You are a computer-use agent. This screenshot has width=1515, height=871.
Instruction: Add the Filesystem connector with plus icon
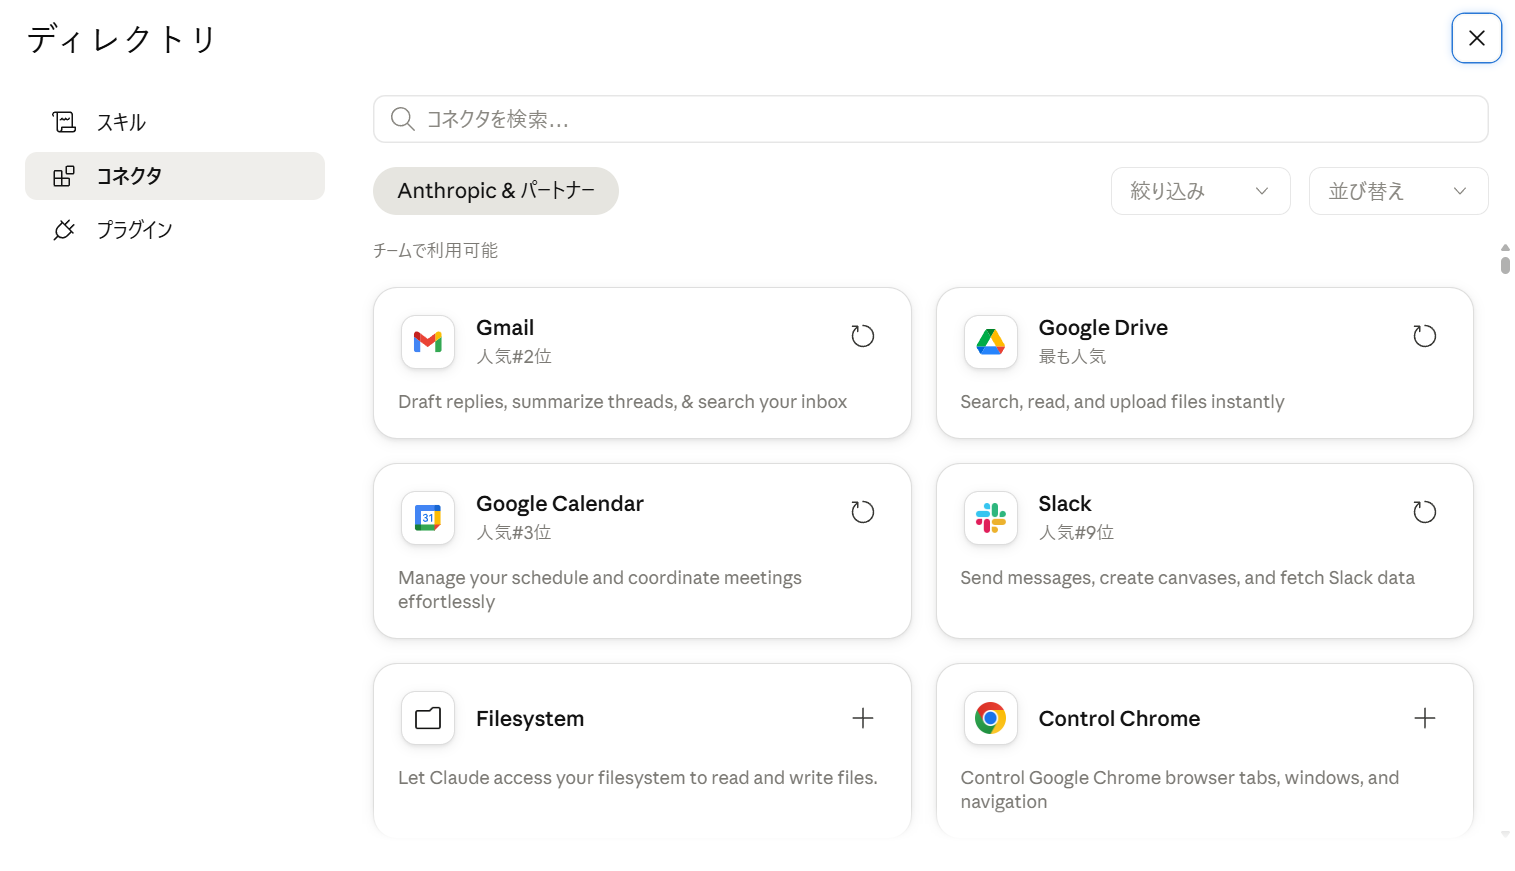(862, 718)
